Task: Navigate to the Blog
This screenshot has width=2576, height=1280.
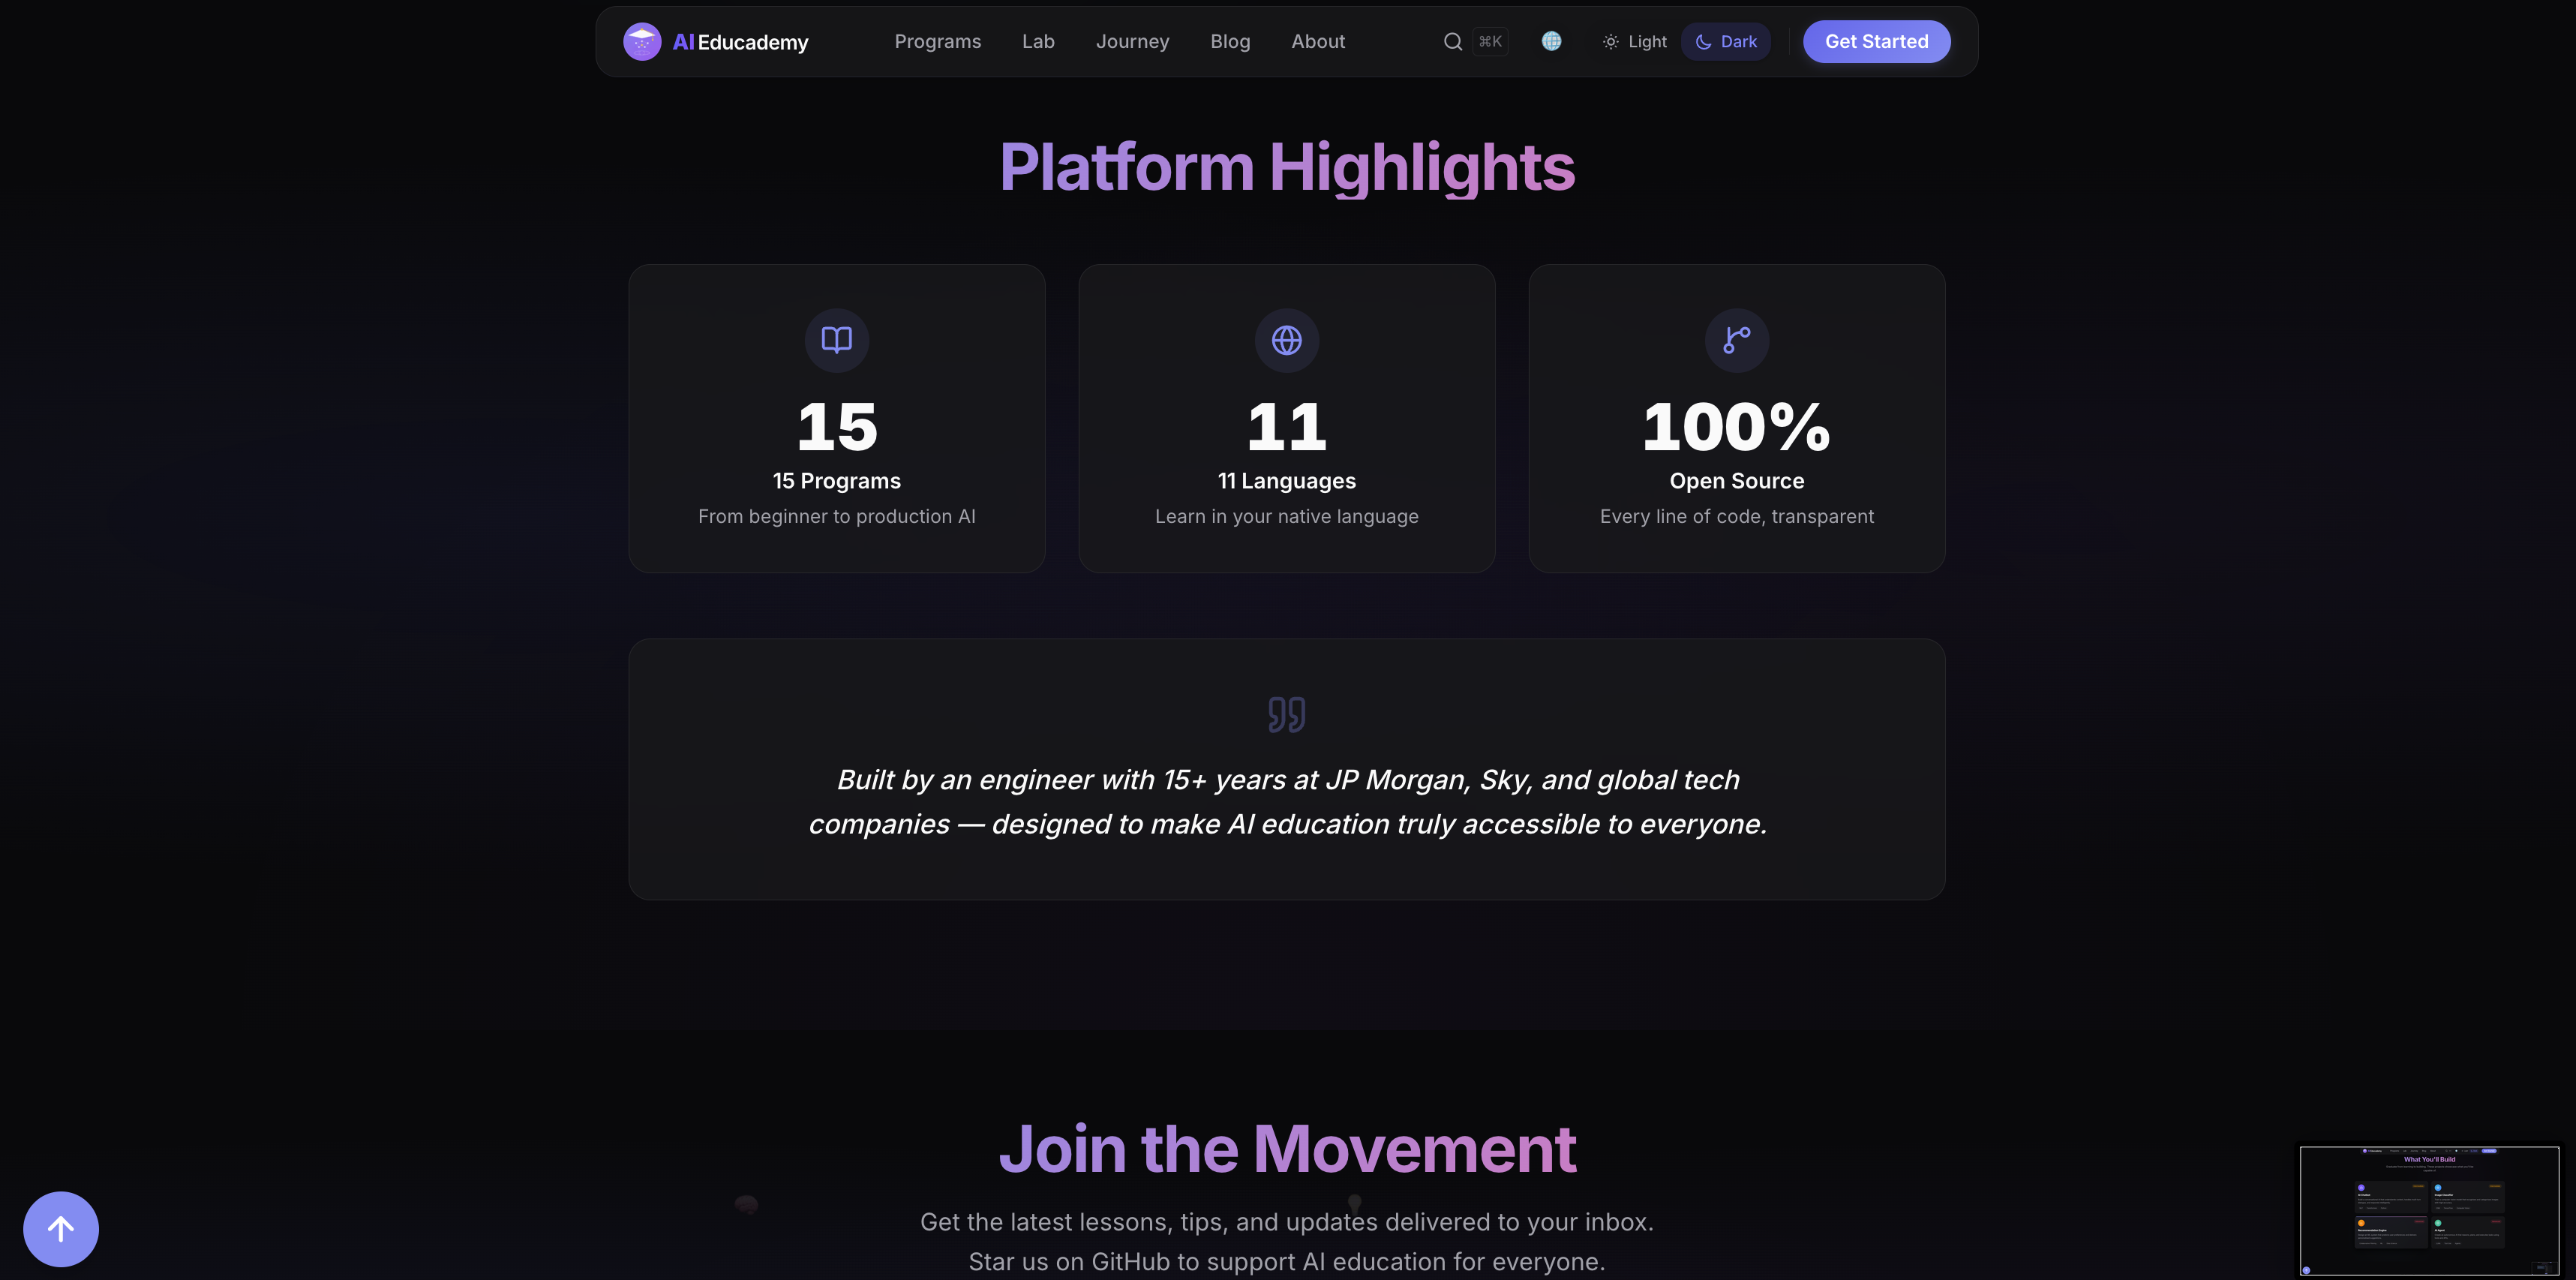Action: (1230, 42)
